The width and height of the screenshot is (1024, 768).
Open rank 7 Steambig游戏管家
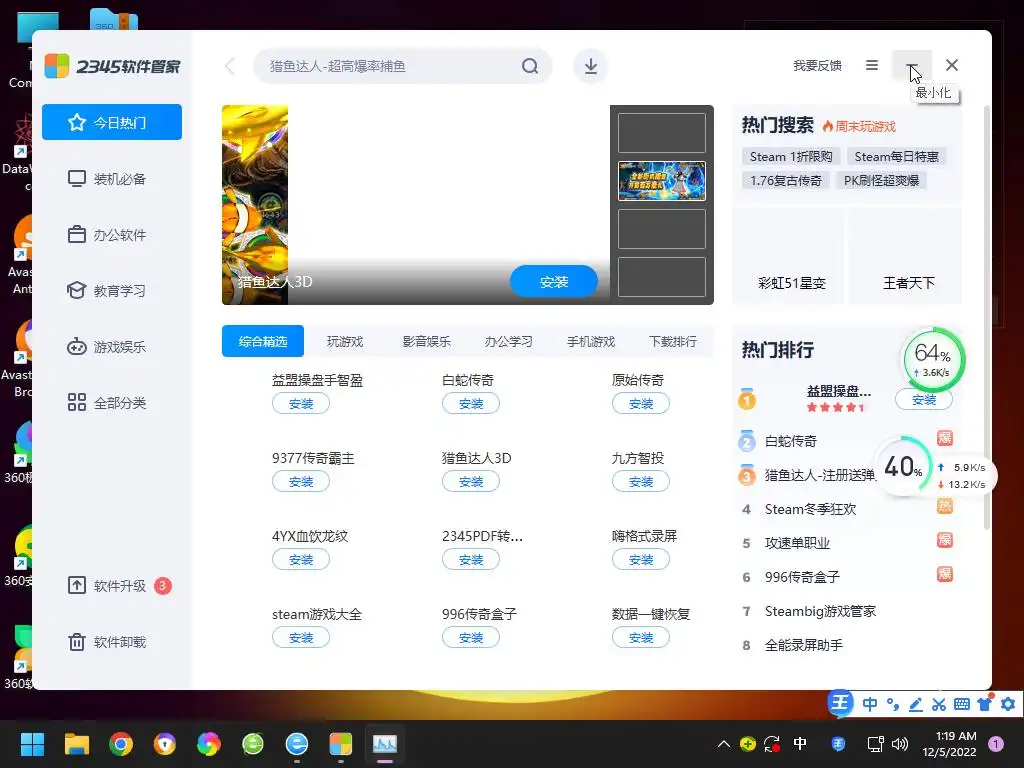[x=820, y=611]
